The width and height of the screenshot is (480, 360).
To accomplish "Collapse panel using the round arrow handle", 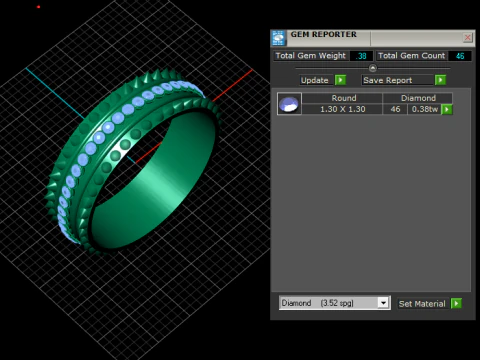I will [373, 68].
